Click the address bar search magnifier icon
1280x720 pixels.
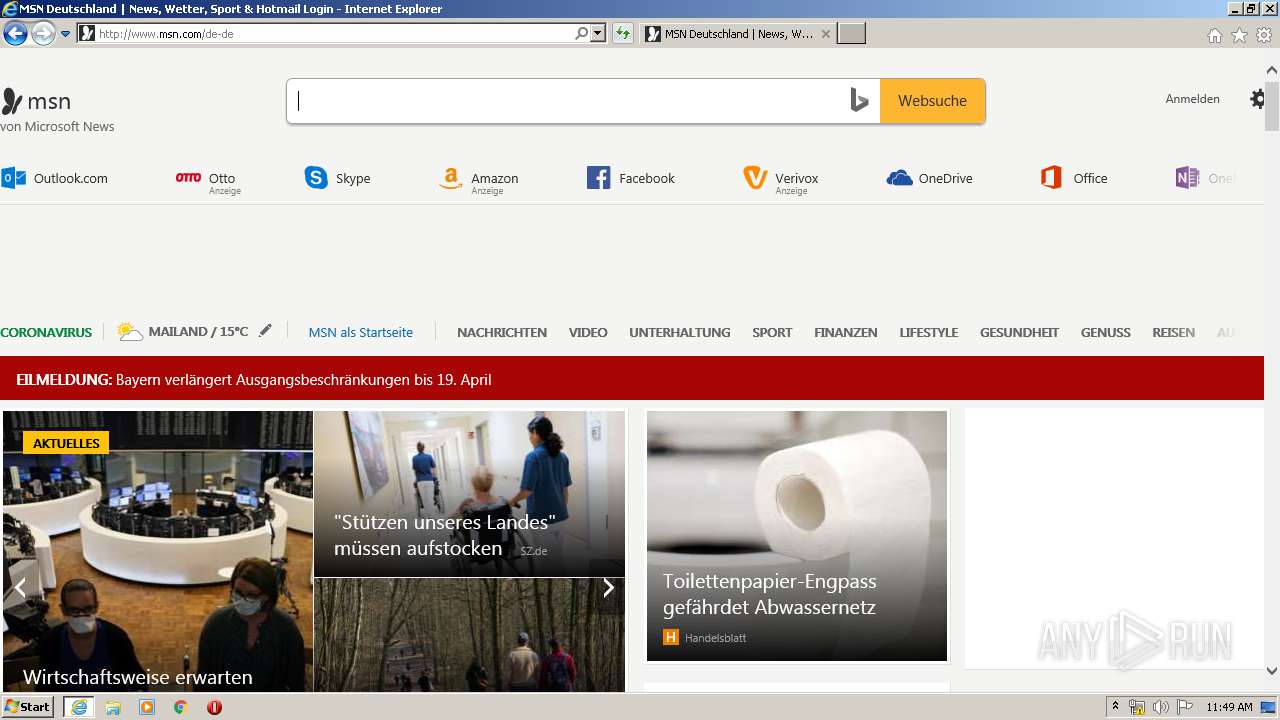pos(581,34)
